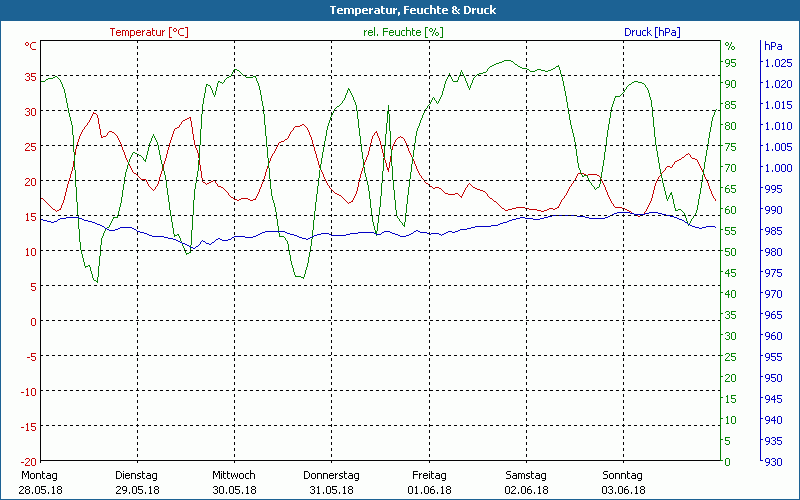Click the red temperature peak on Monday
Viewport: 800px width, 500px height.
[94, 113]
